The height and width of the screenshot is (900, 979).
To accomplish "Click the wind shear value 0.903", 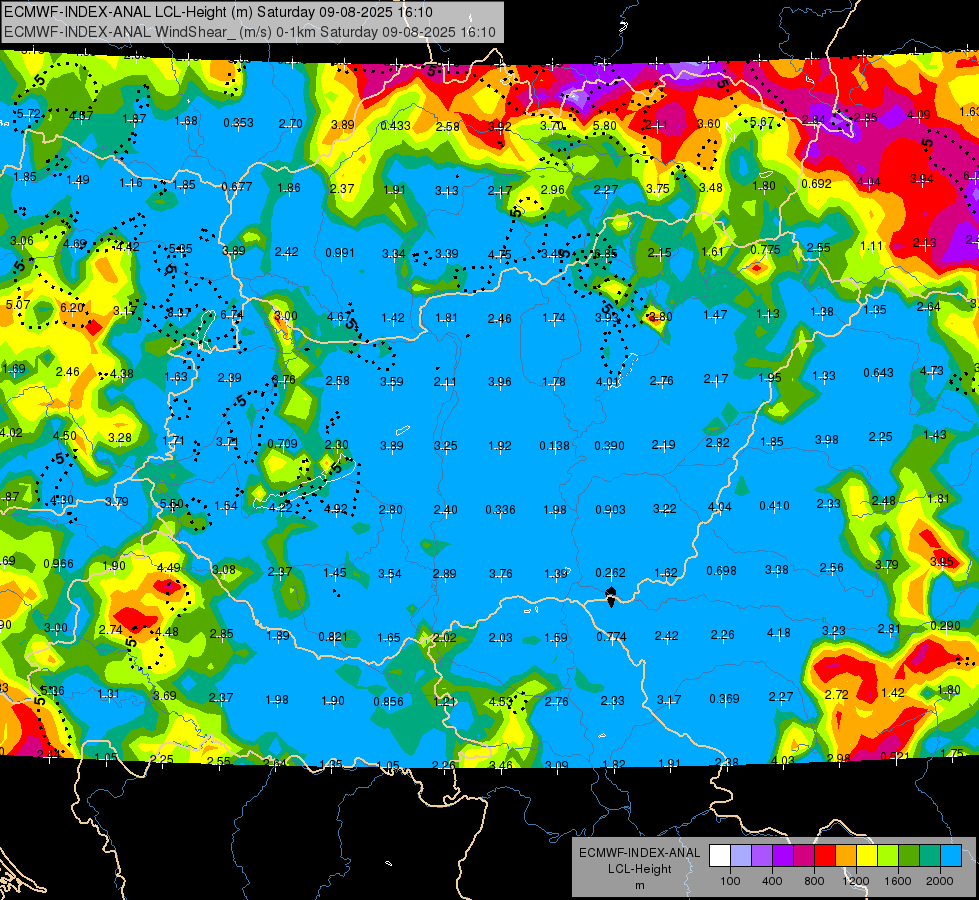I will tap(611, 510).
